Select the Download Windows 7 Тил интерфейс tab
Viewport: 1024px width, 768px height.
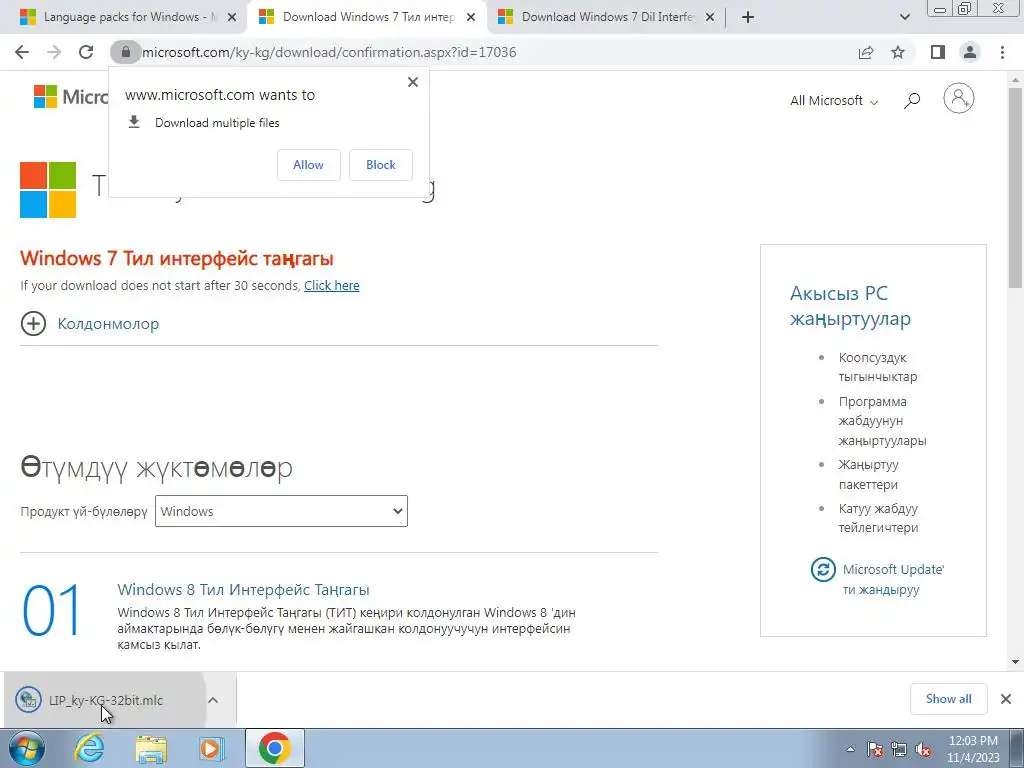(367, 18)
